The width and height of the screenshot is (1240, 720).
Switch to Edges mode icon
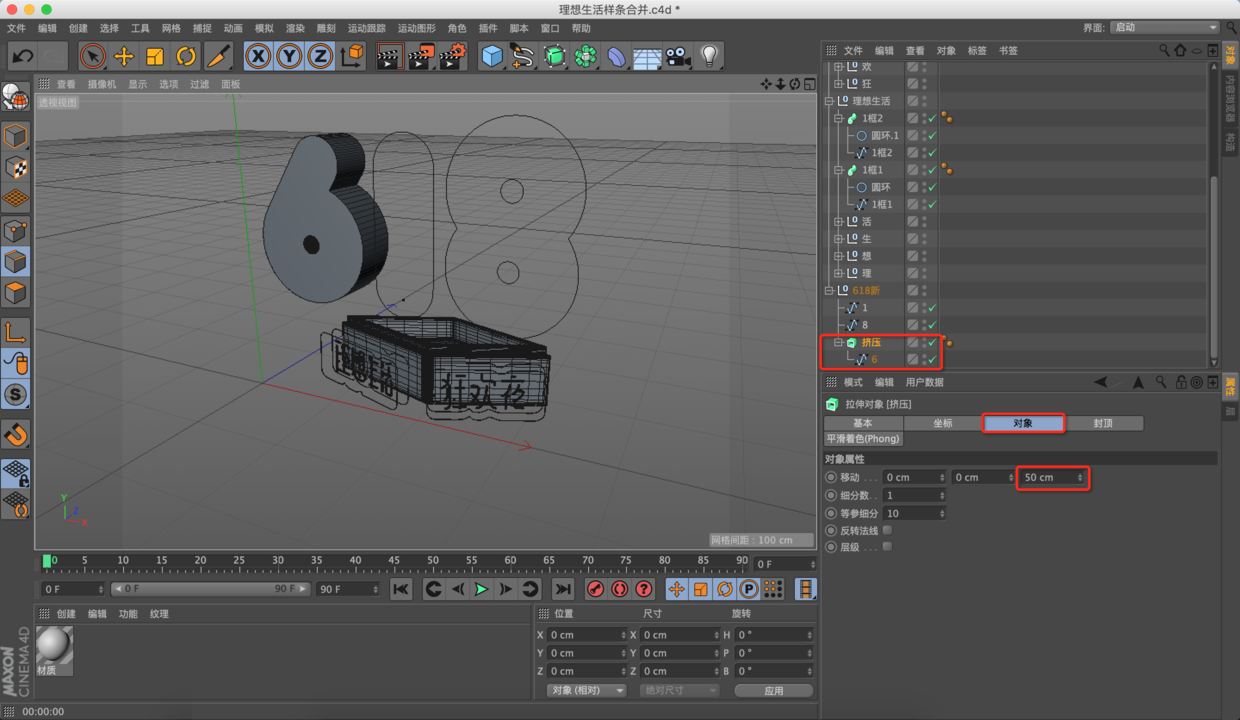tap(15, 262)
